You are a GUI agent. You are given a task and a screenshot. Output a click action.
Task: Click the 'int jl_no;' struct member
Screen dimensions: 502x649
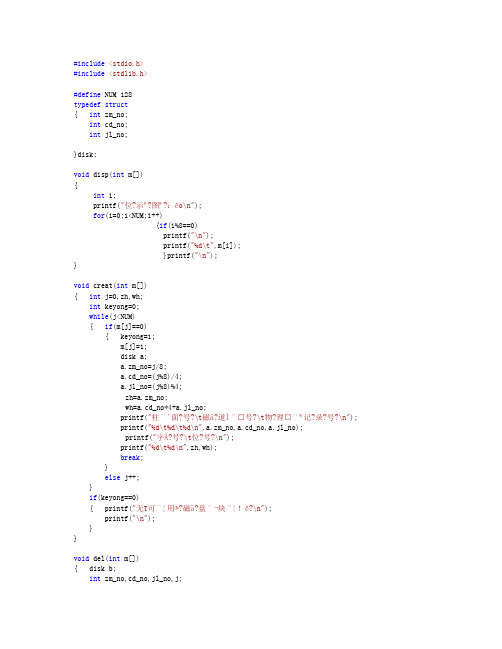click(108, 135)
